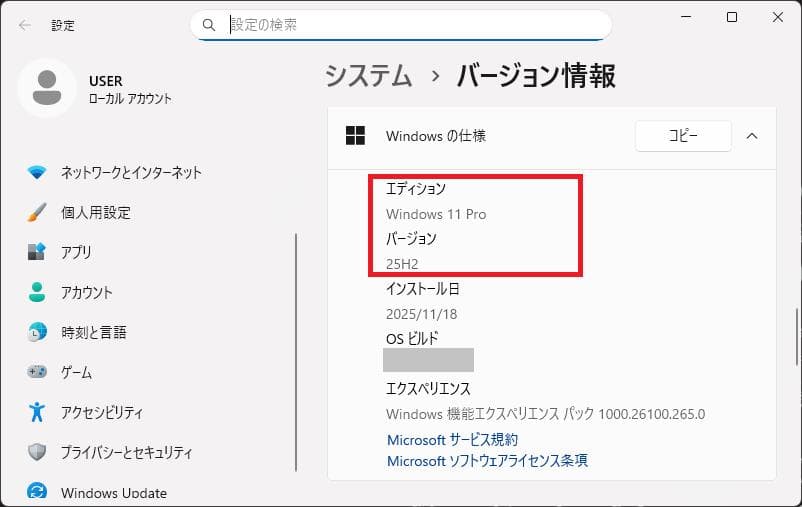Click the network Wi-Fi icon
Viewport: 802px width, 507px height.
point(37,172)
